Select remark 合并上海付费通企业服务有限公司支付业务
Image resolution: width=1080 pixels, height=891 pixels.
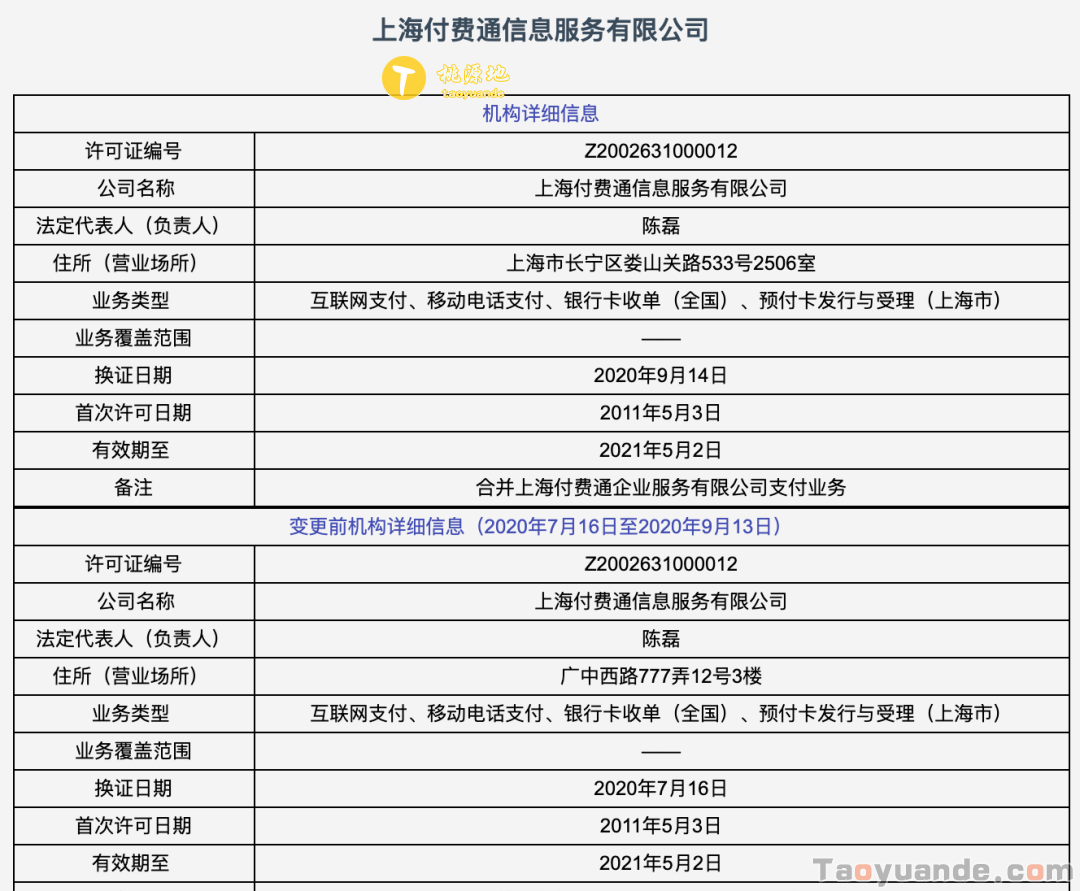point(661,488)
